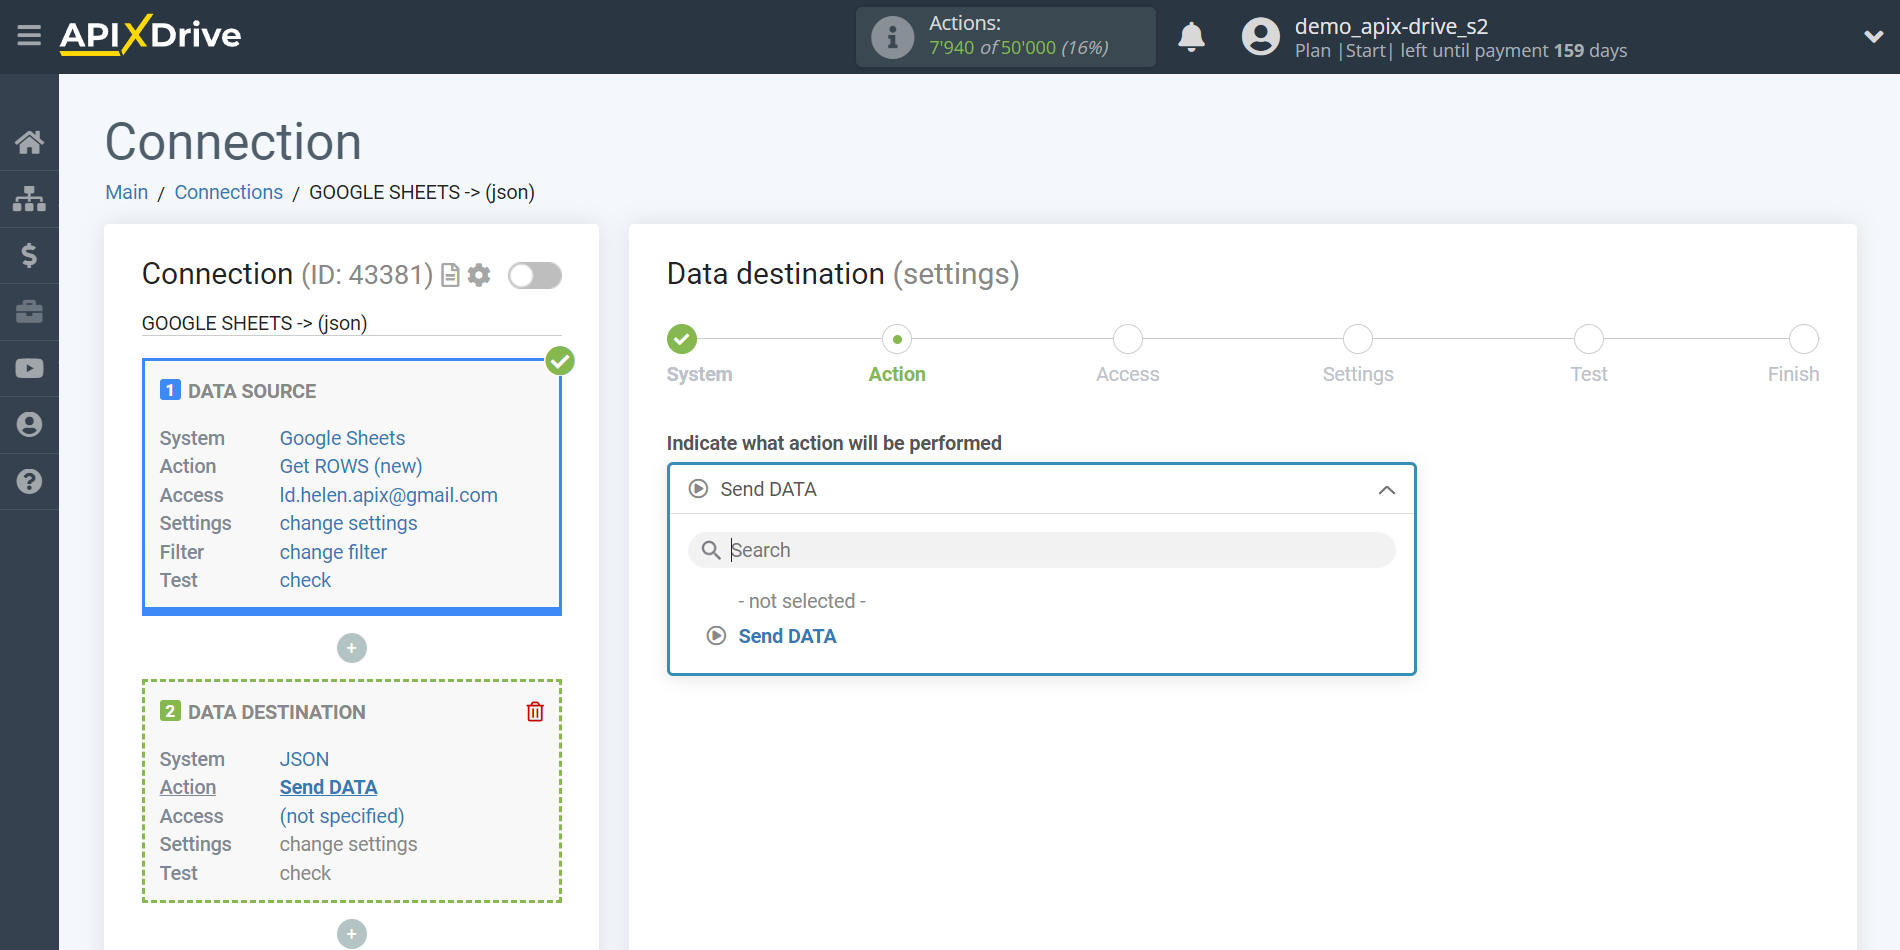
Task: Choose Send DATA option in list
Action: tap(787, 636)
